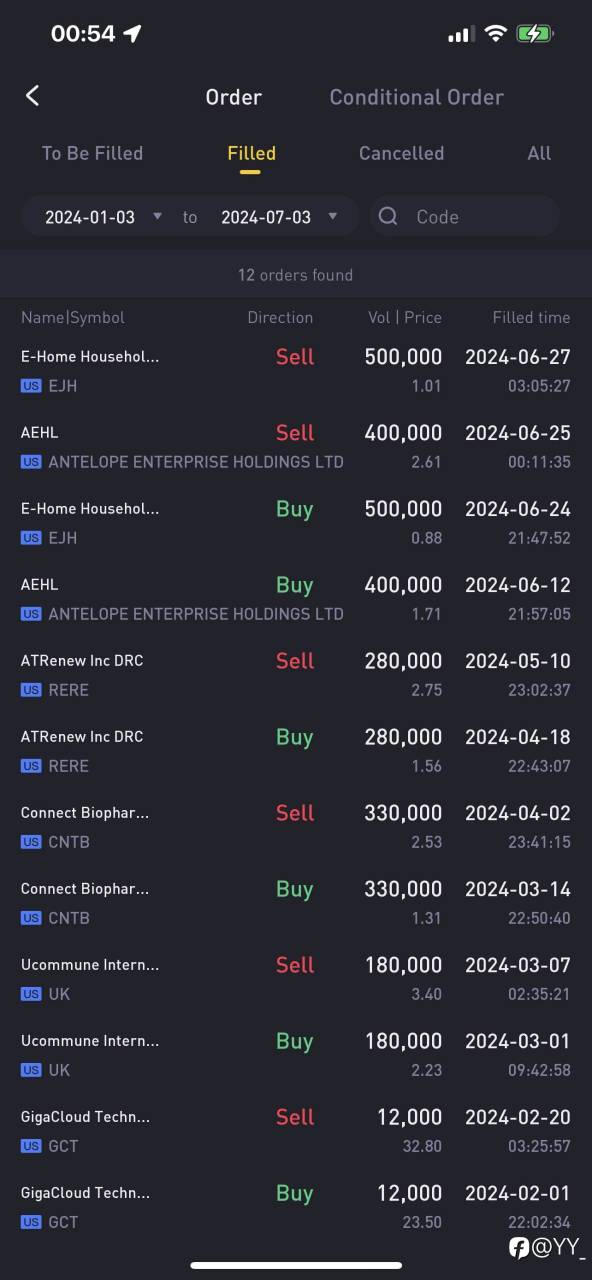Show the All orders tab

coord(539,153)
